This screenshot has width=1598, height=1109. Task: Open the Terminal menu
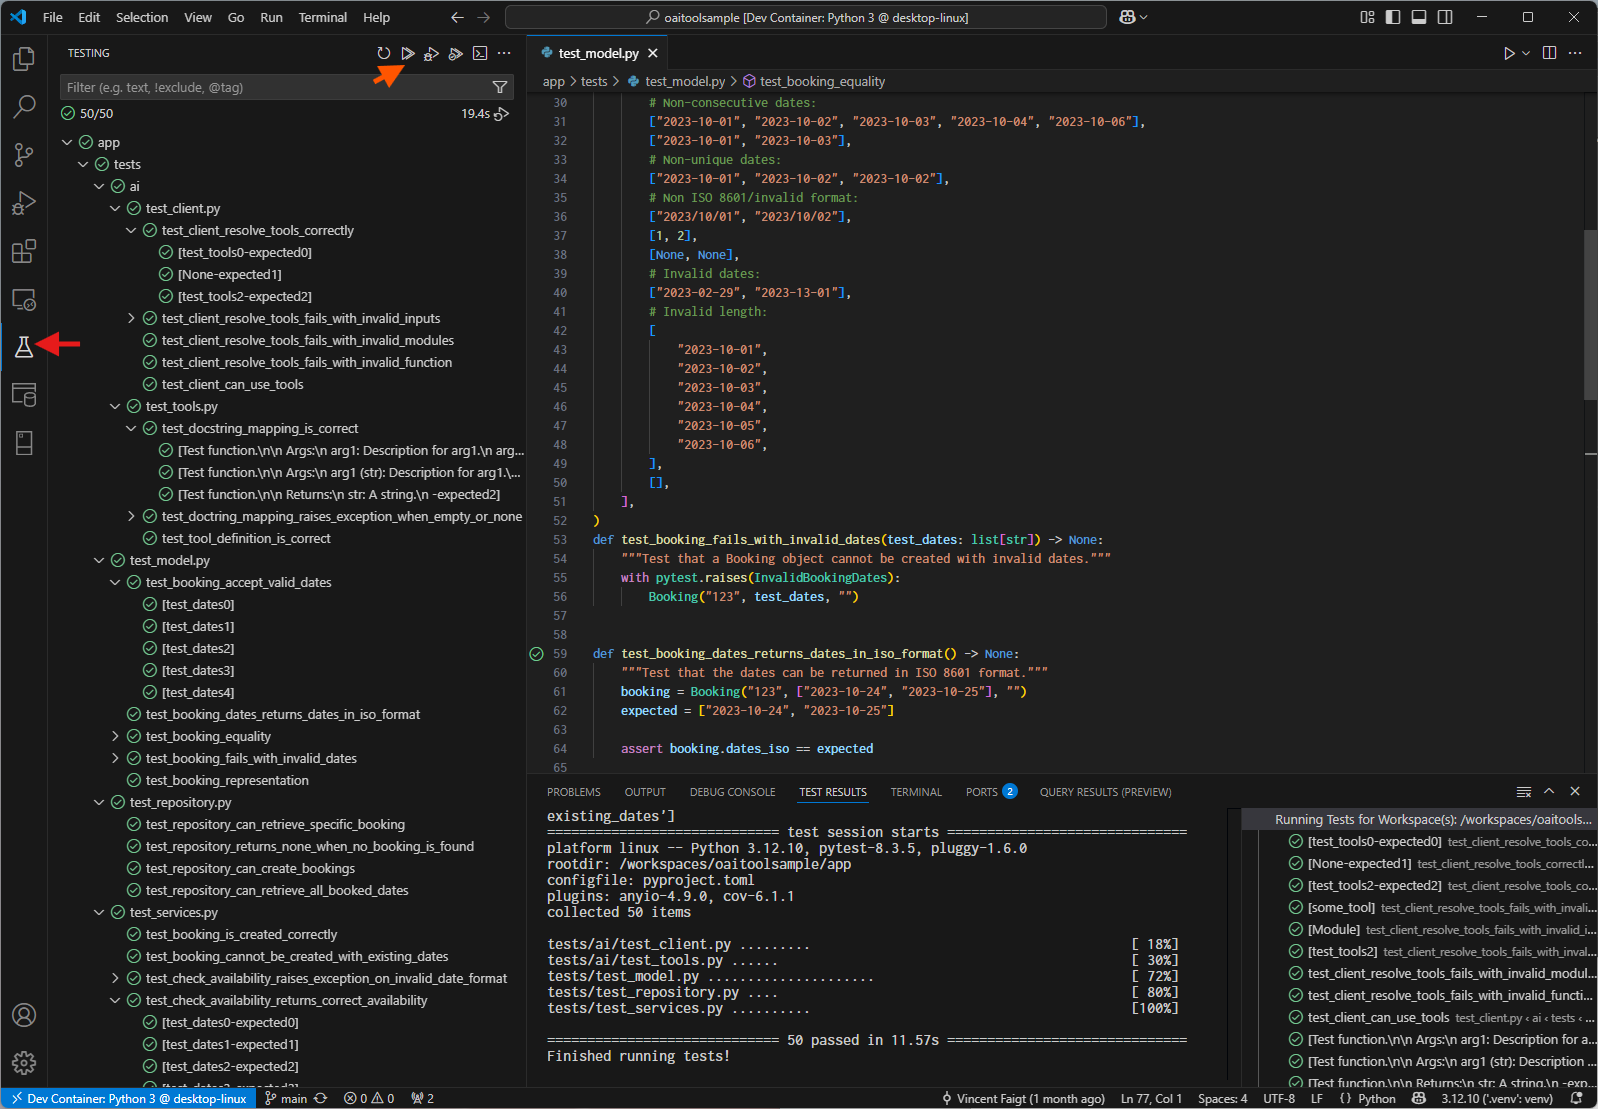click(x=322, y=17)
